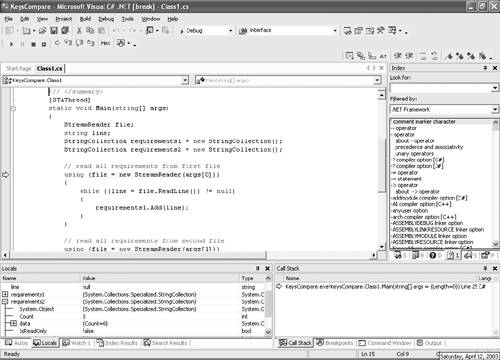500x360 pixels.
Task: Click the 'Ln 15' status bar entry
Action: pyautogui.click(x=368, y=354)
